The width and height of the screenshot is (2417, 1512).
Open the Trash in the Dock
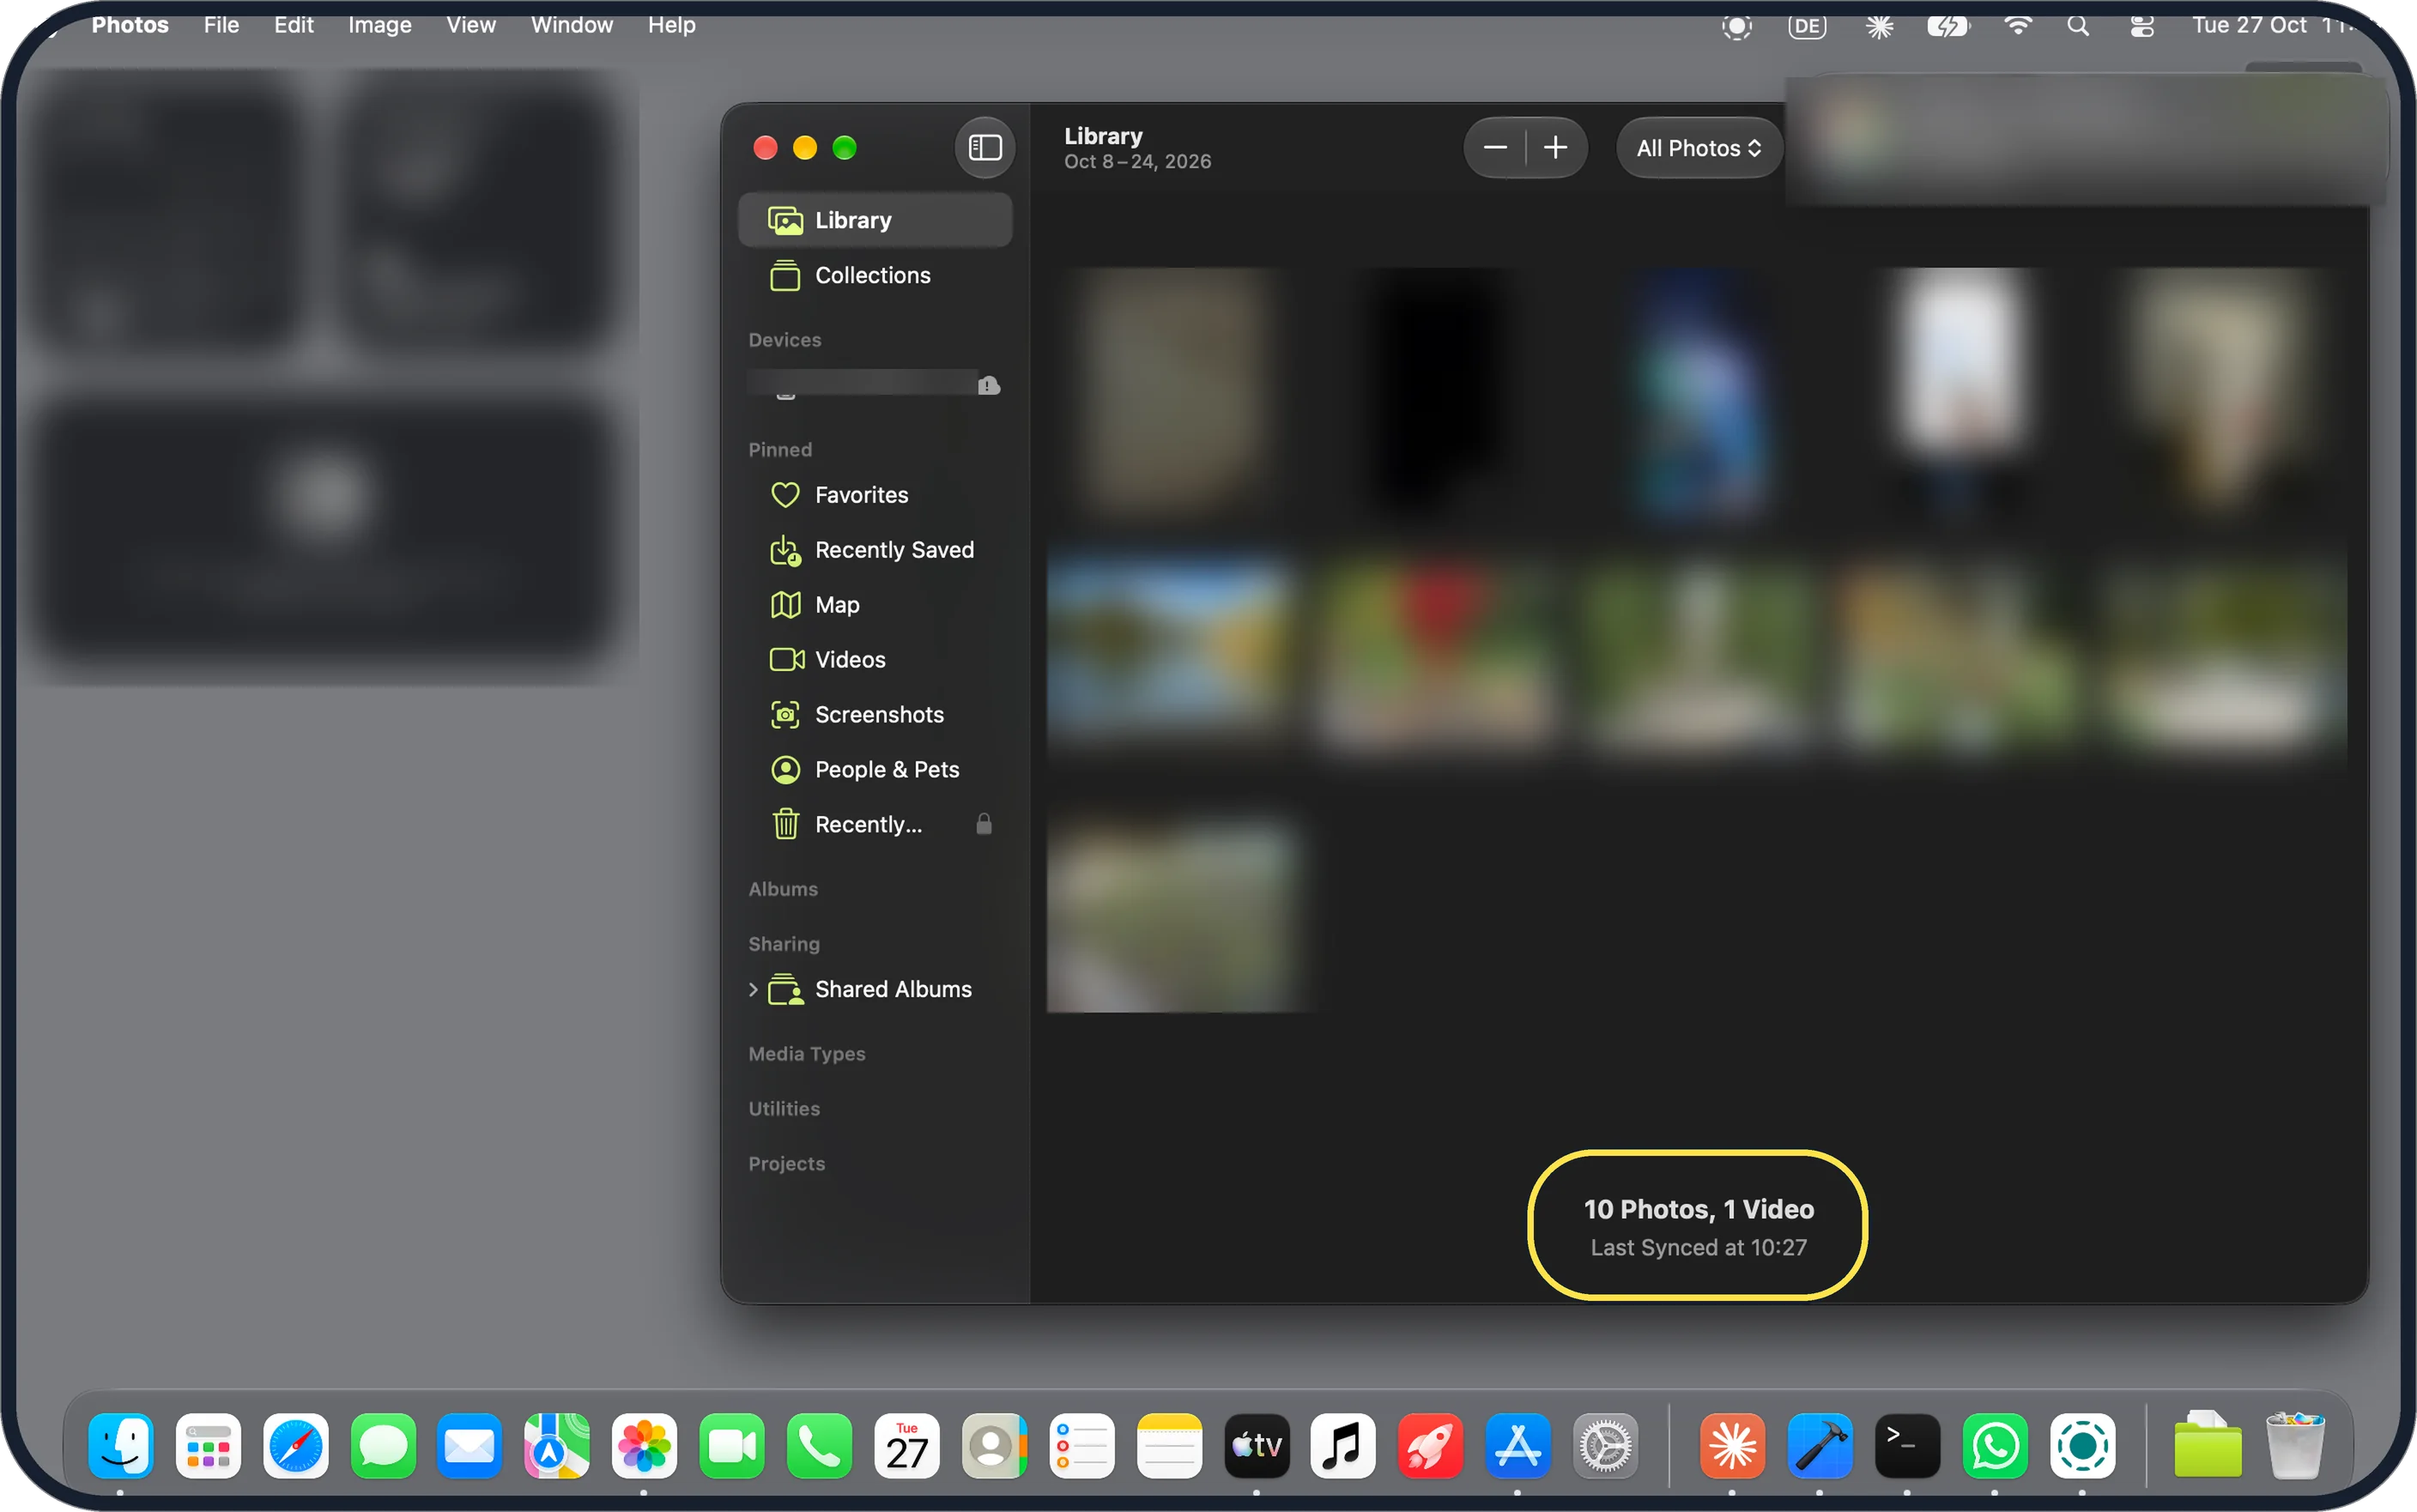point(2295,1446)
